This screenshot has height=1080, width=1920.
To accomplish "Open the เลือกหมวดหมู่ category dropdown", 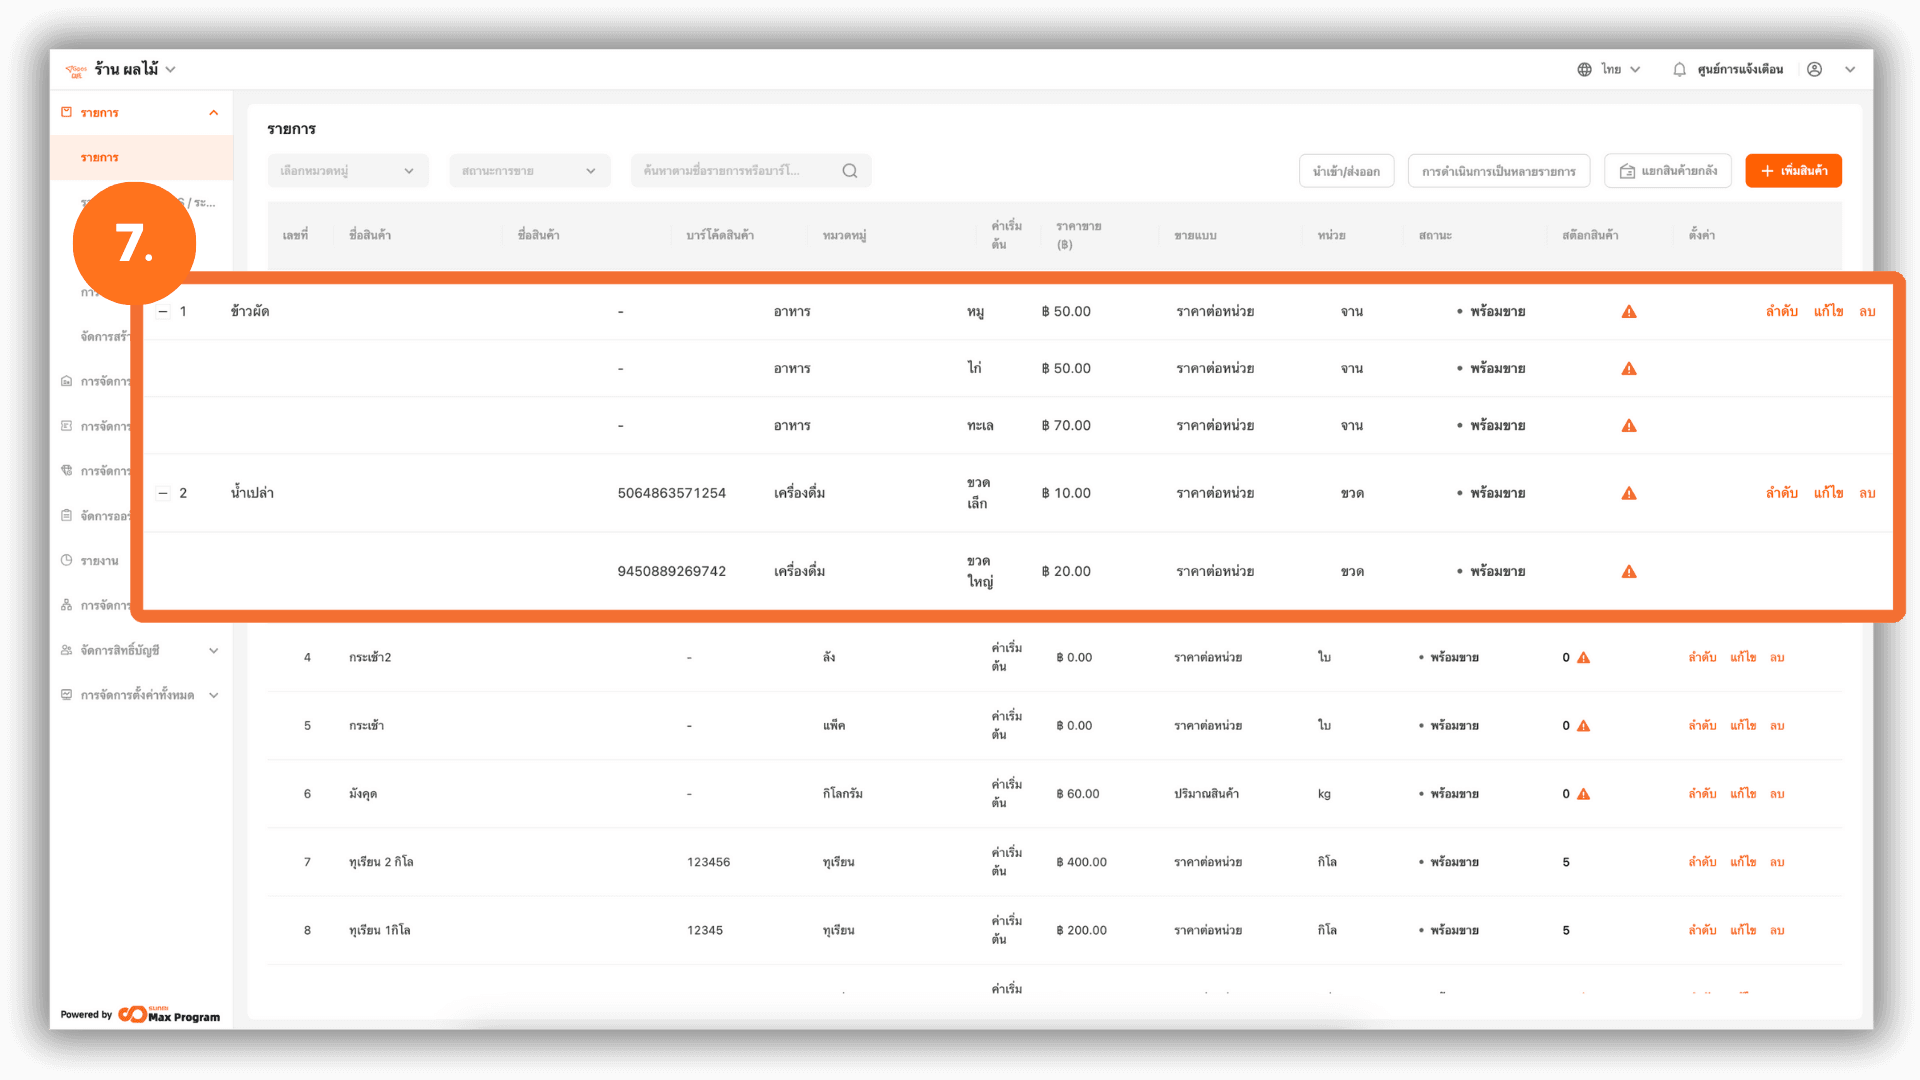I will [347, 171].
